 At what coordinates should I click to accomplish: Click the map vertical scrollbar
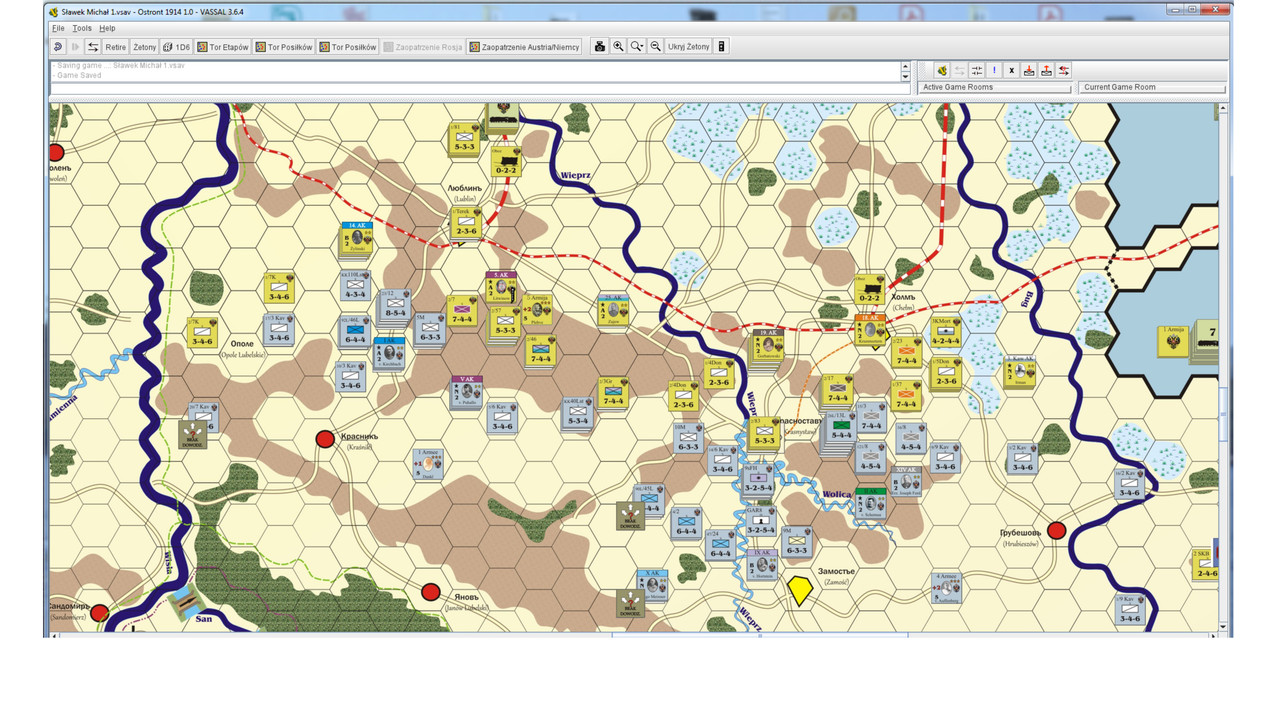pyautogui.click(x=1225, y=365)
